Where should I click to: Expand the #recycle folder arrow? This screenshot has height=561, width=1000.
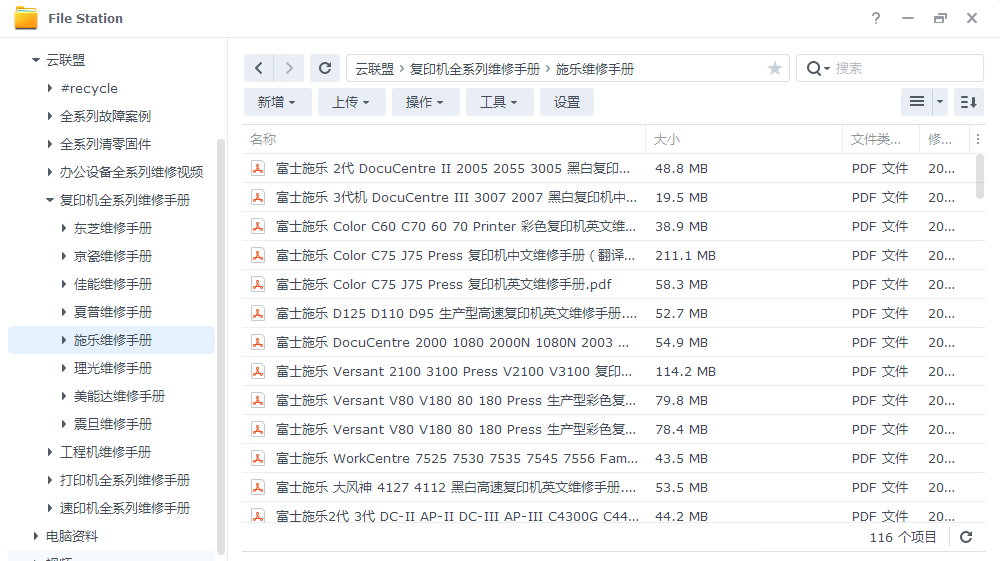click(50, 88)
